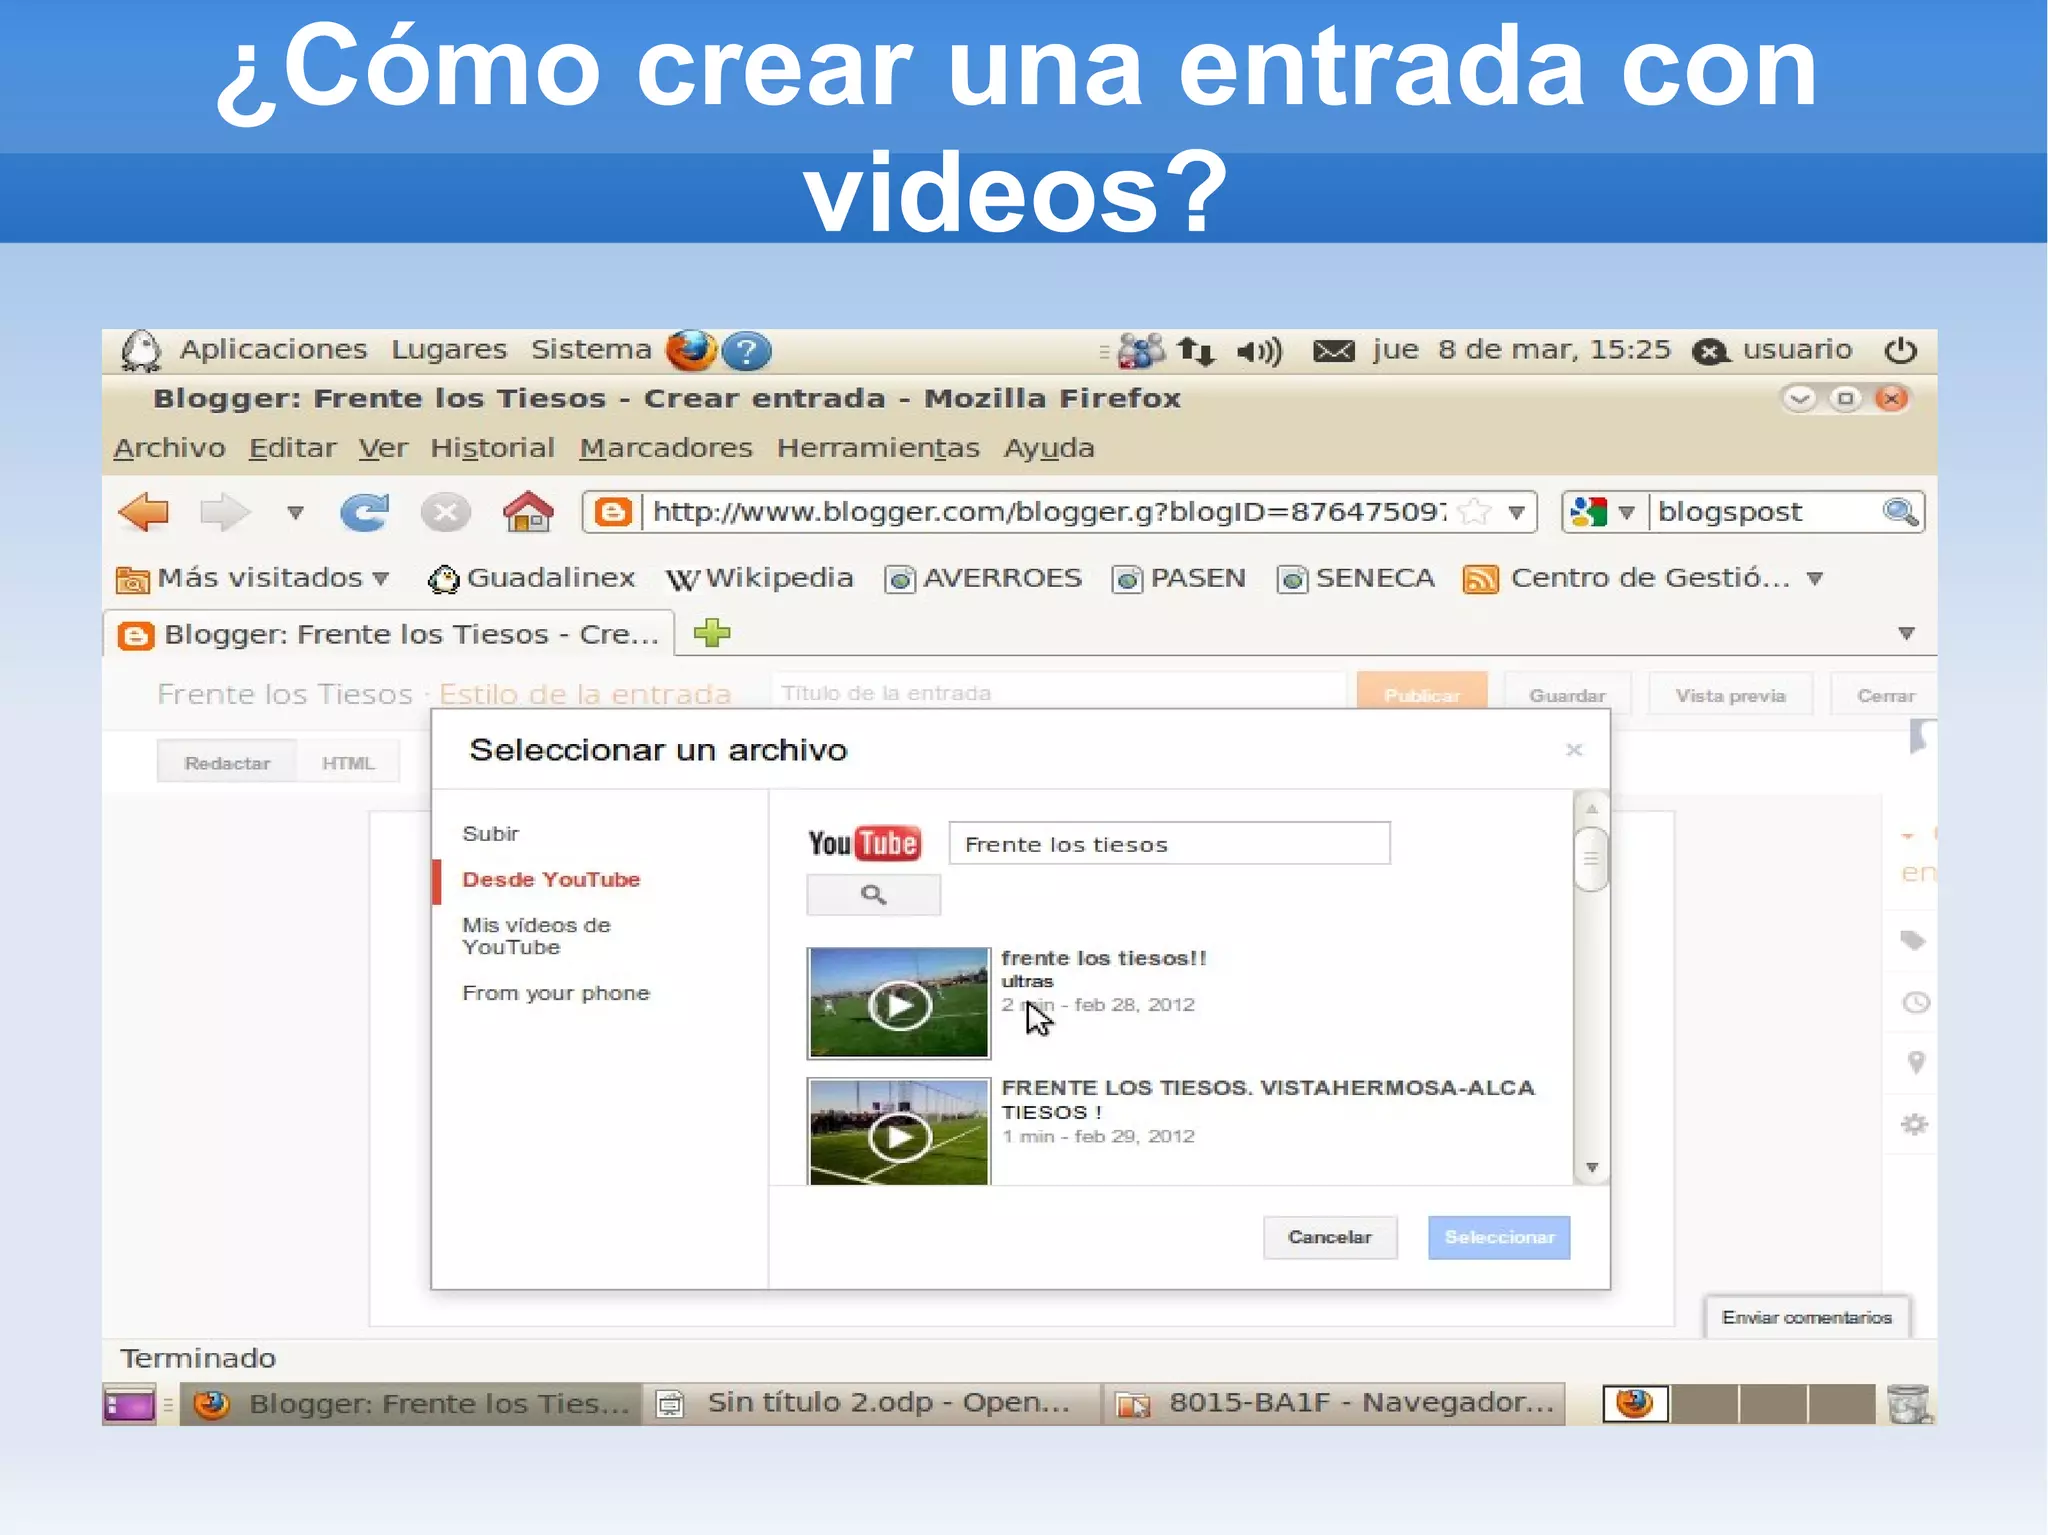The width and height of the screenshot is (2048, 1535).
Task: Open the trash icon in bottom panel
Action: tap(1909, 1403)
